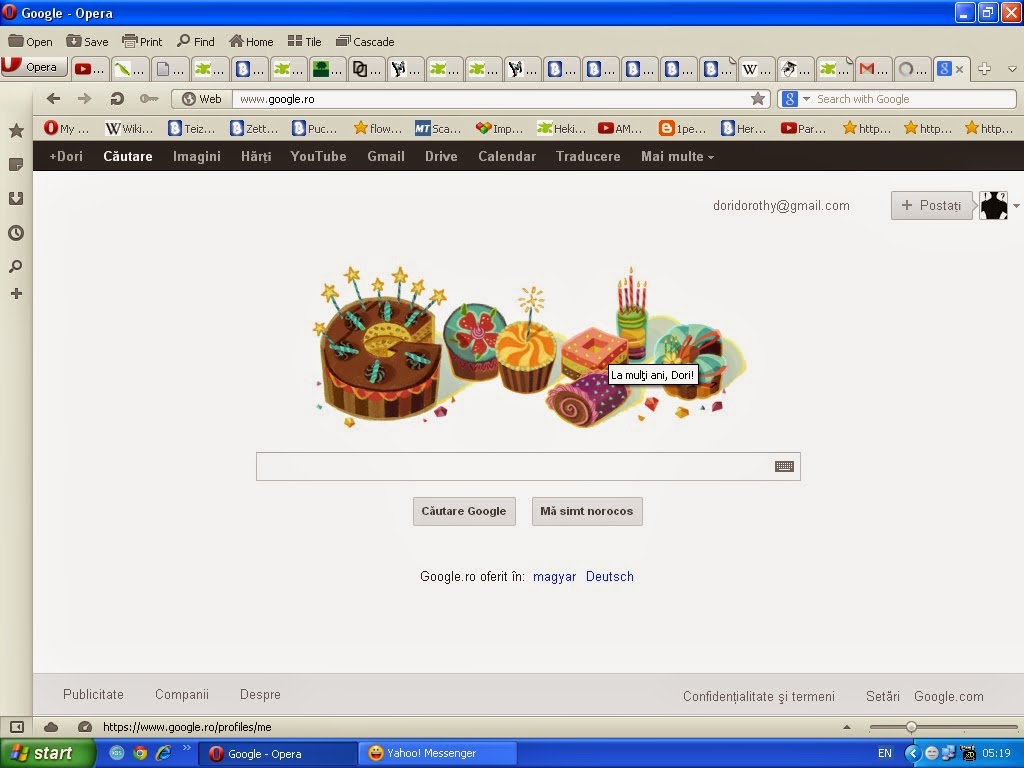Select Hărți in Google bar
1024x768 pixels.
tap(256, 157)
